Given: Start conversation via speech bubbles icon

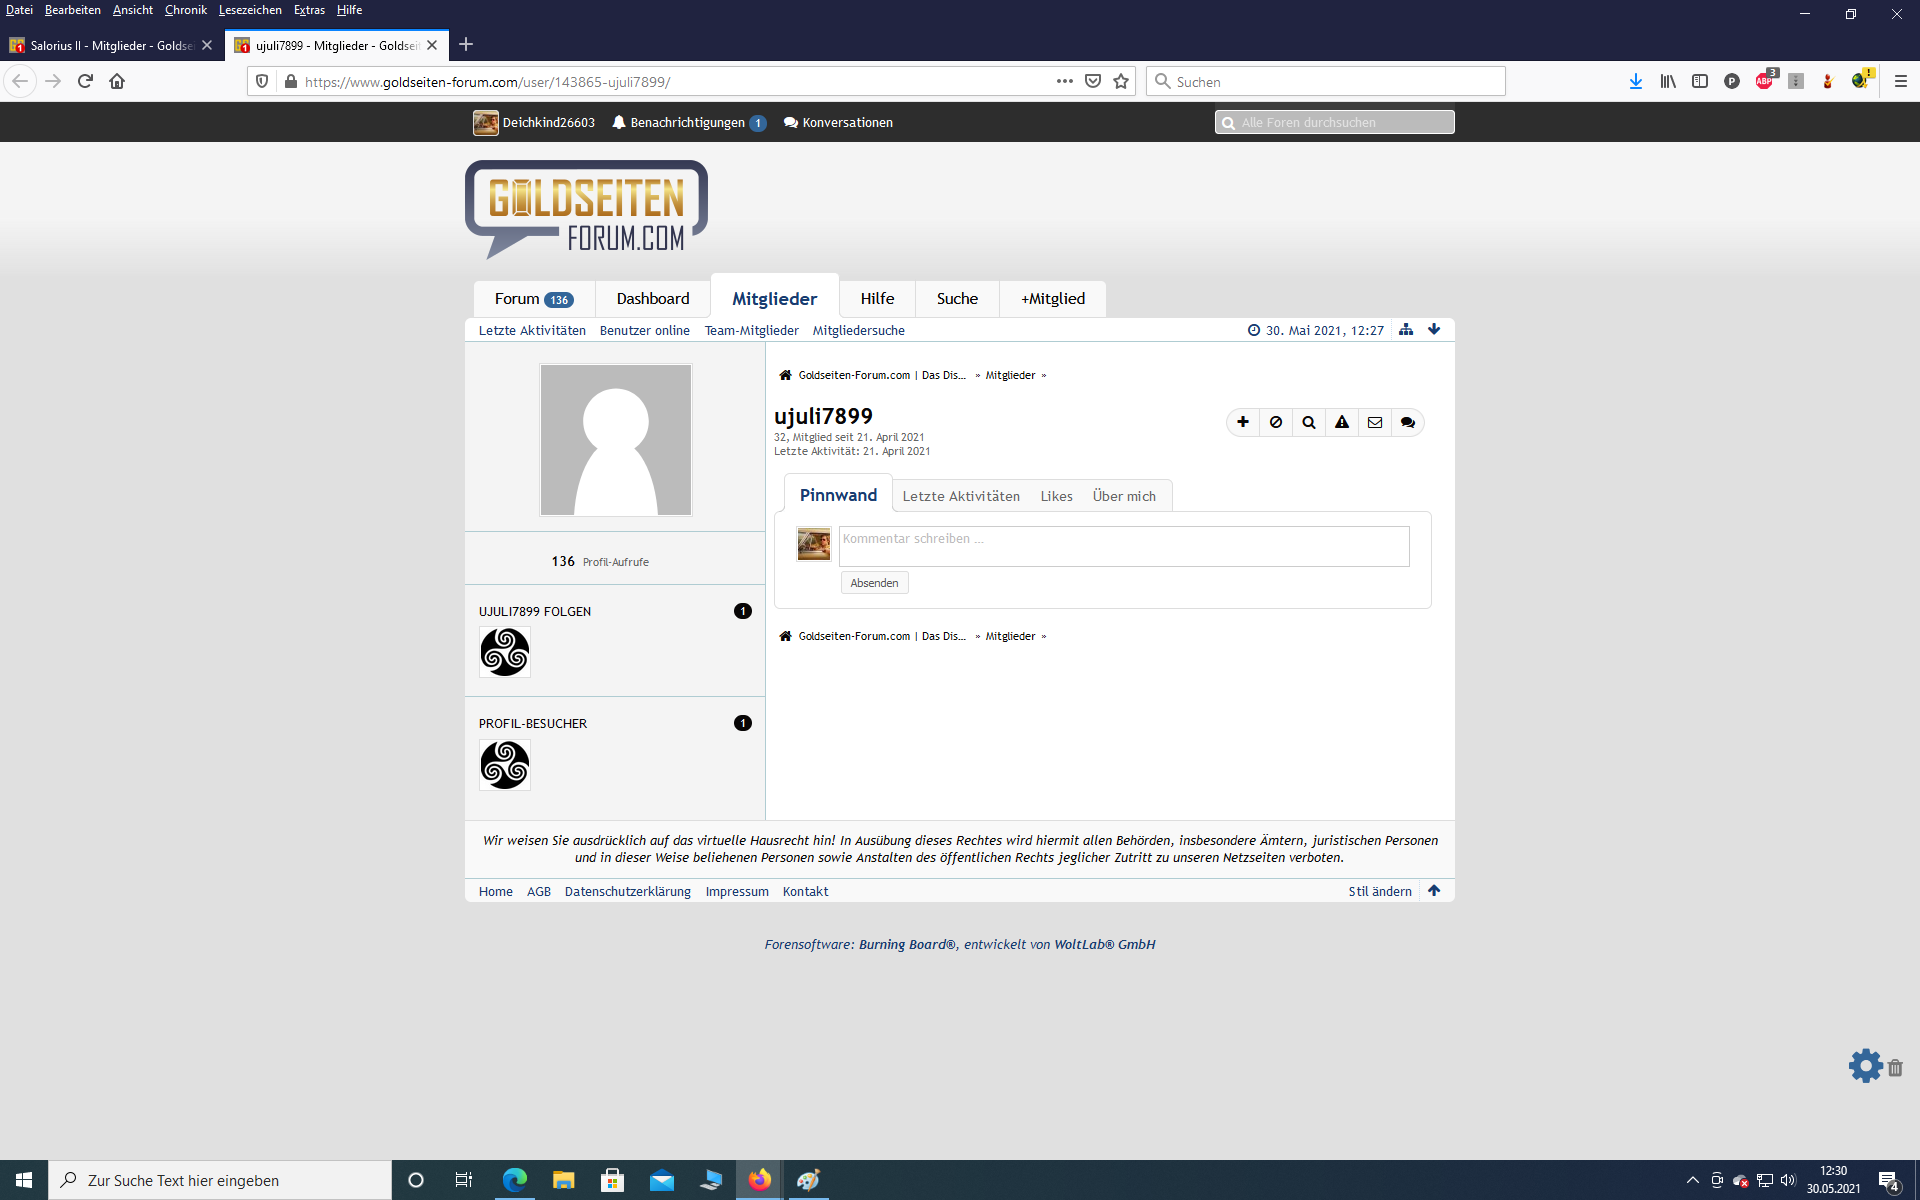Looking at the screenshot, I should (x=1408, y=422).
